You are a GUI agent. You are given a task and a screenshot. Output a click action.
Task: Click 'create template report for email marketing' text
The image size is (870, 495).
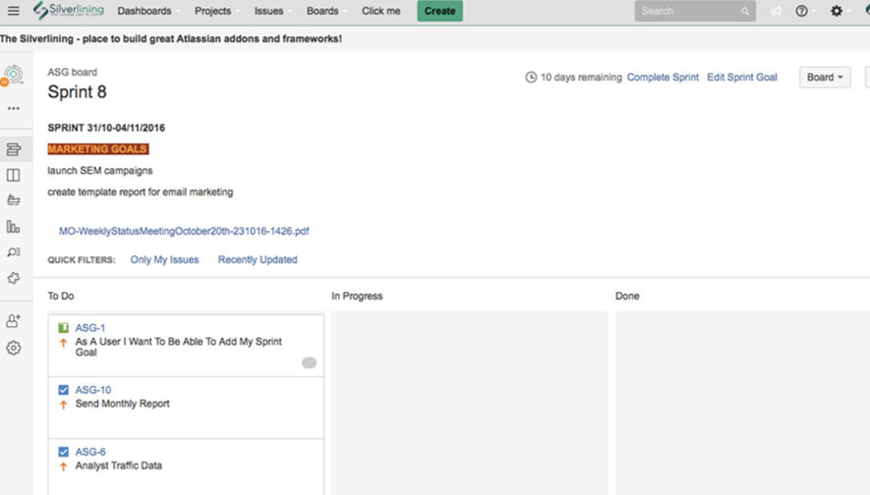point(140,192)
